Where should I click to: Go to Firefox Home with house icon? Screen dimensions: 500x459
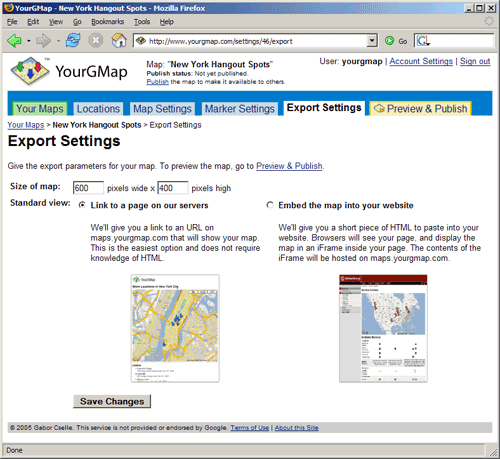(119, 41)
